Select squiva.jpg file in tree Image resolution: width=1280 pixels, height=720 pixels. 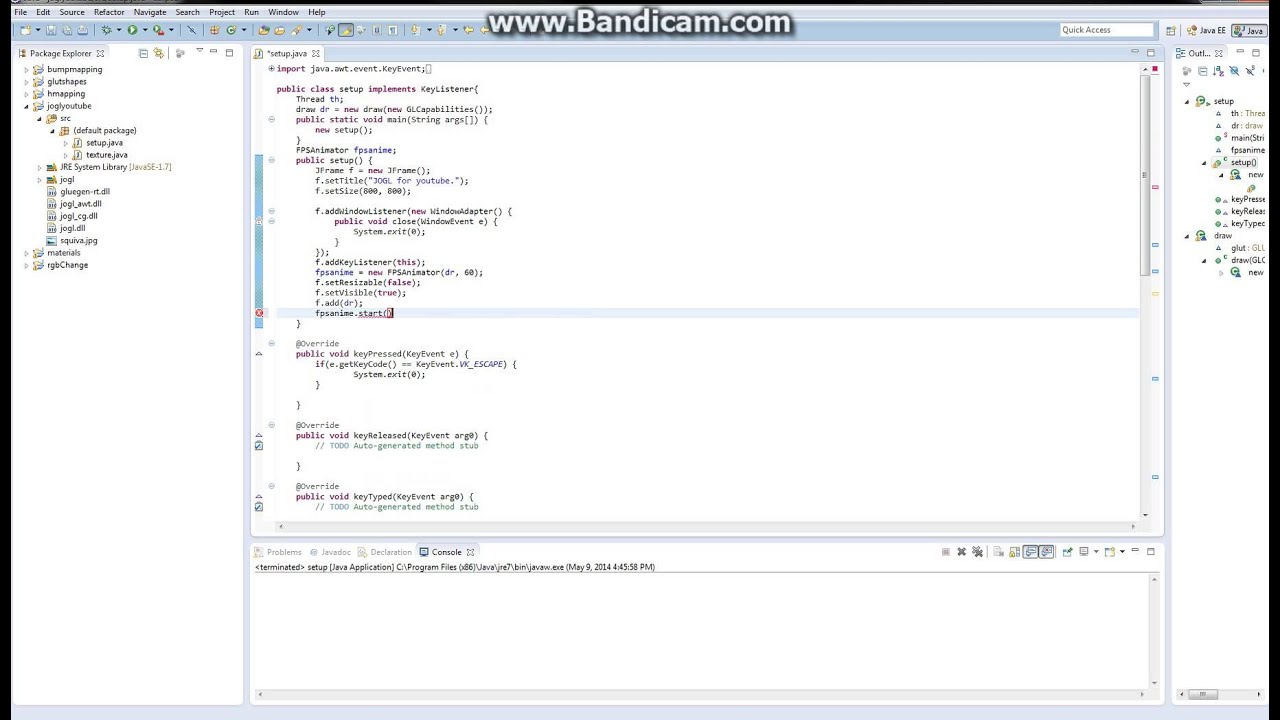[78, 241]
